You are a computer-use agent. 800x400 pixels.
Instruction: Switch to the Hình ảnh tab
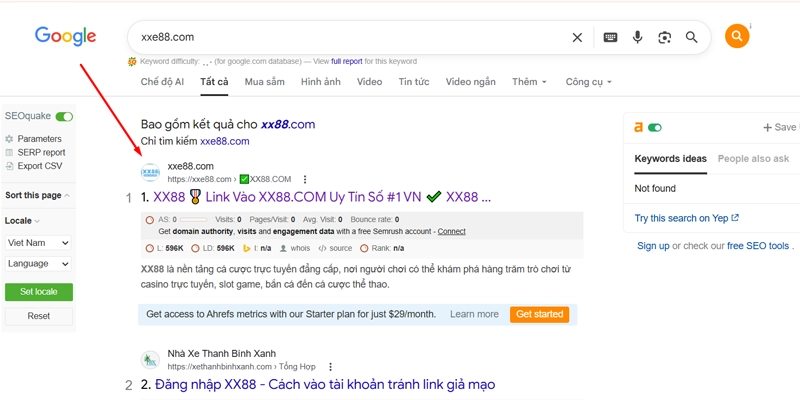tap(320, 82)
